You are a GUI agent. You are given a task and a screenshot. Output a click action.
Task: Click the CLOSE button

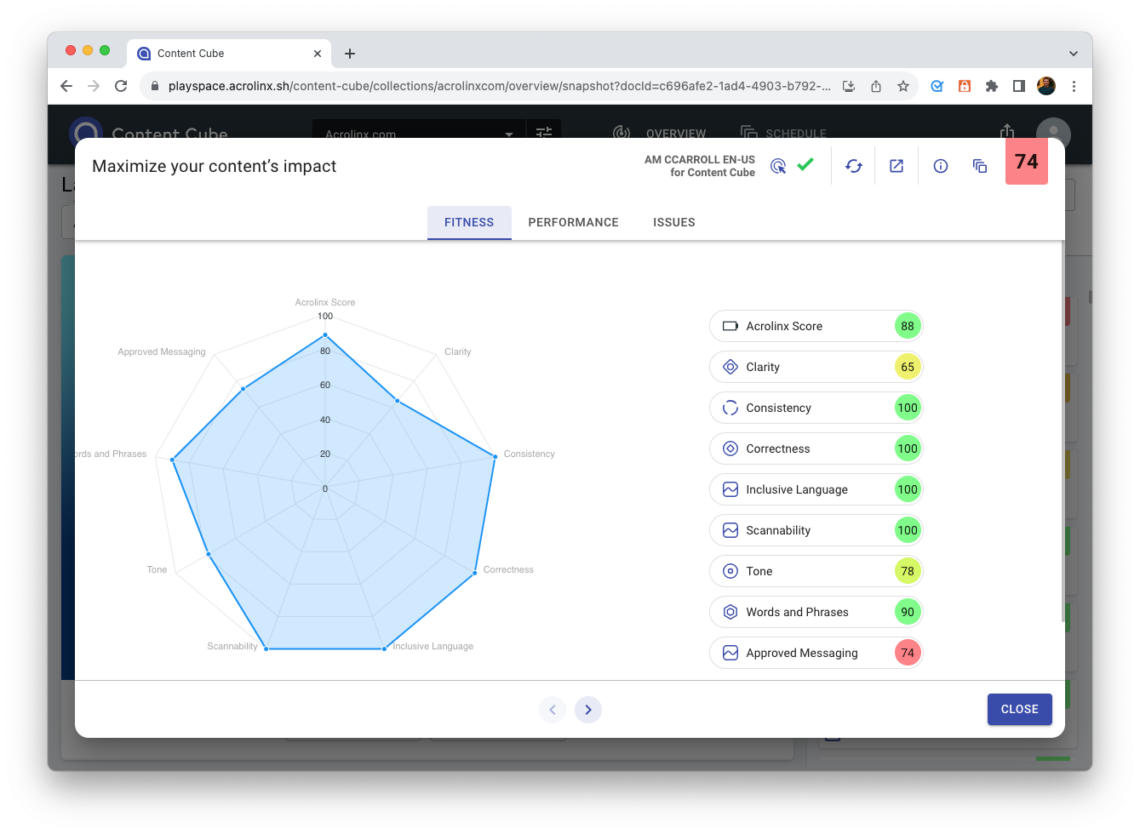coord(1019,709)
